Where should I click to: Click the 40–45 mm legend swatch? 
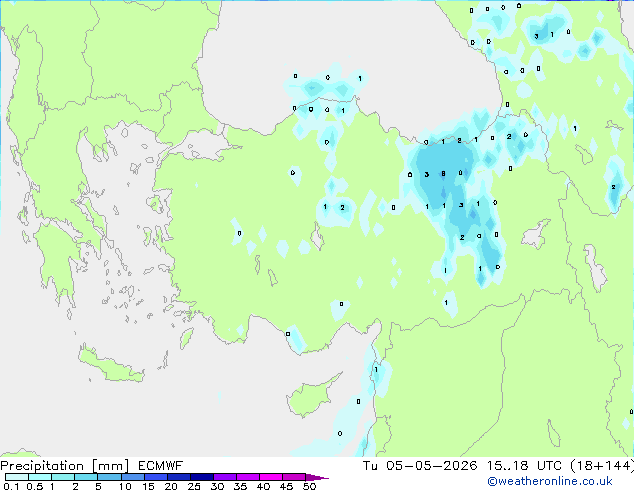pyautogui.click(x=271, y=477)
